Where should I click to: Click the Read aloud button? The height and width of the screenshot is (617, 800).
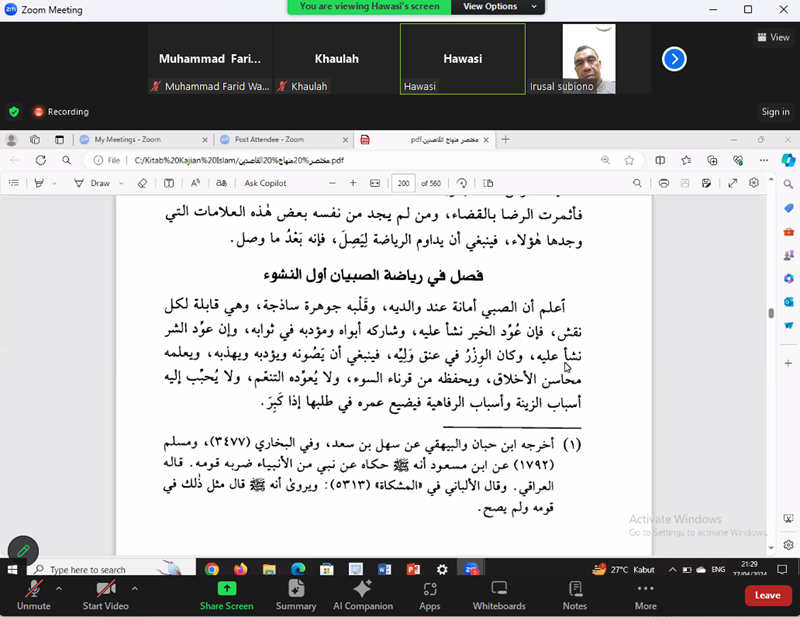[x=195, y=183]
